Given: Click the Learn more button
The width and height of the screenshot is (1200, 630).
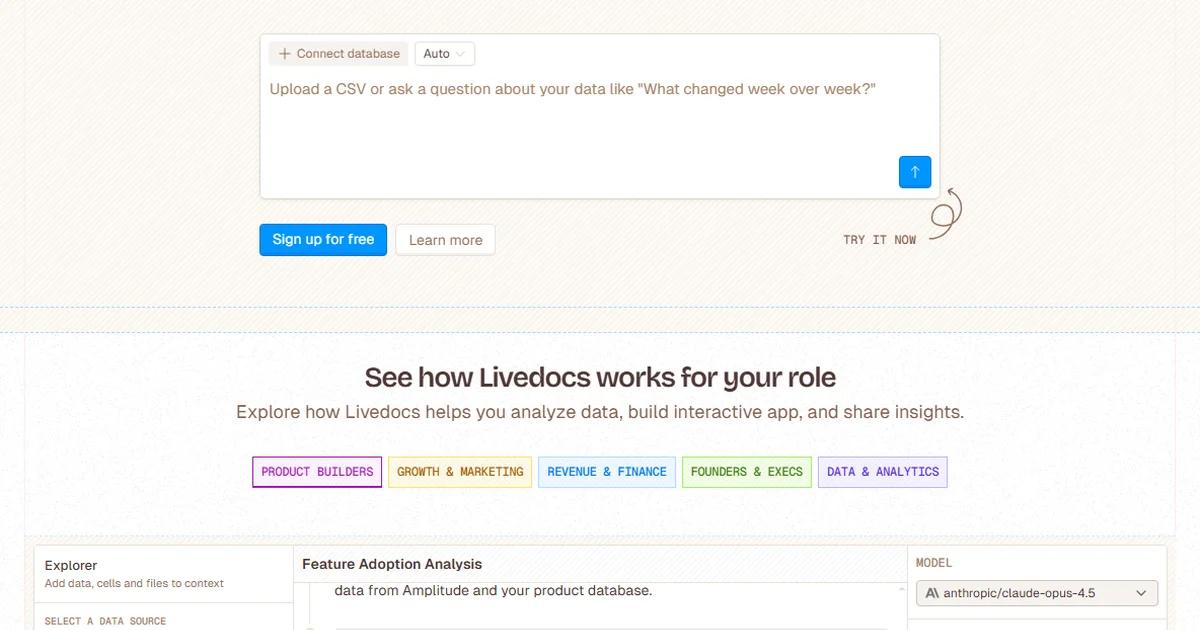Looking at the screenshot, I should [x=445, y=240].
